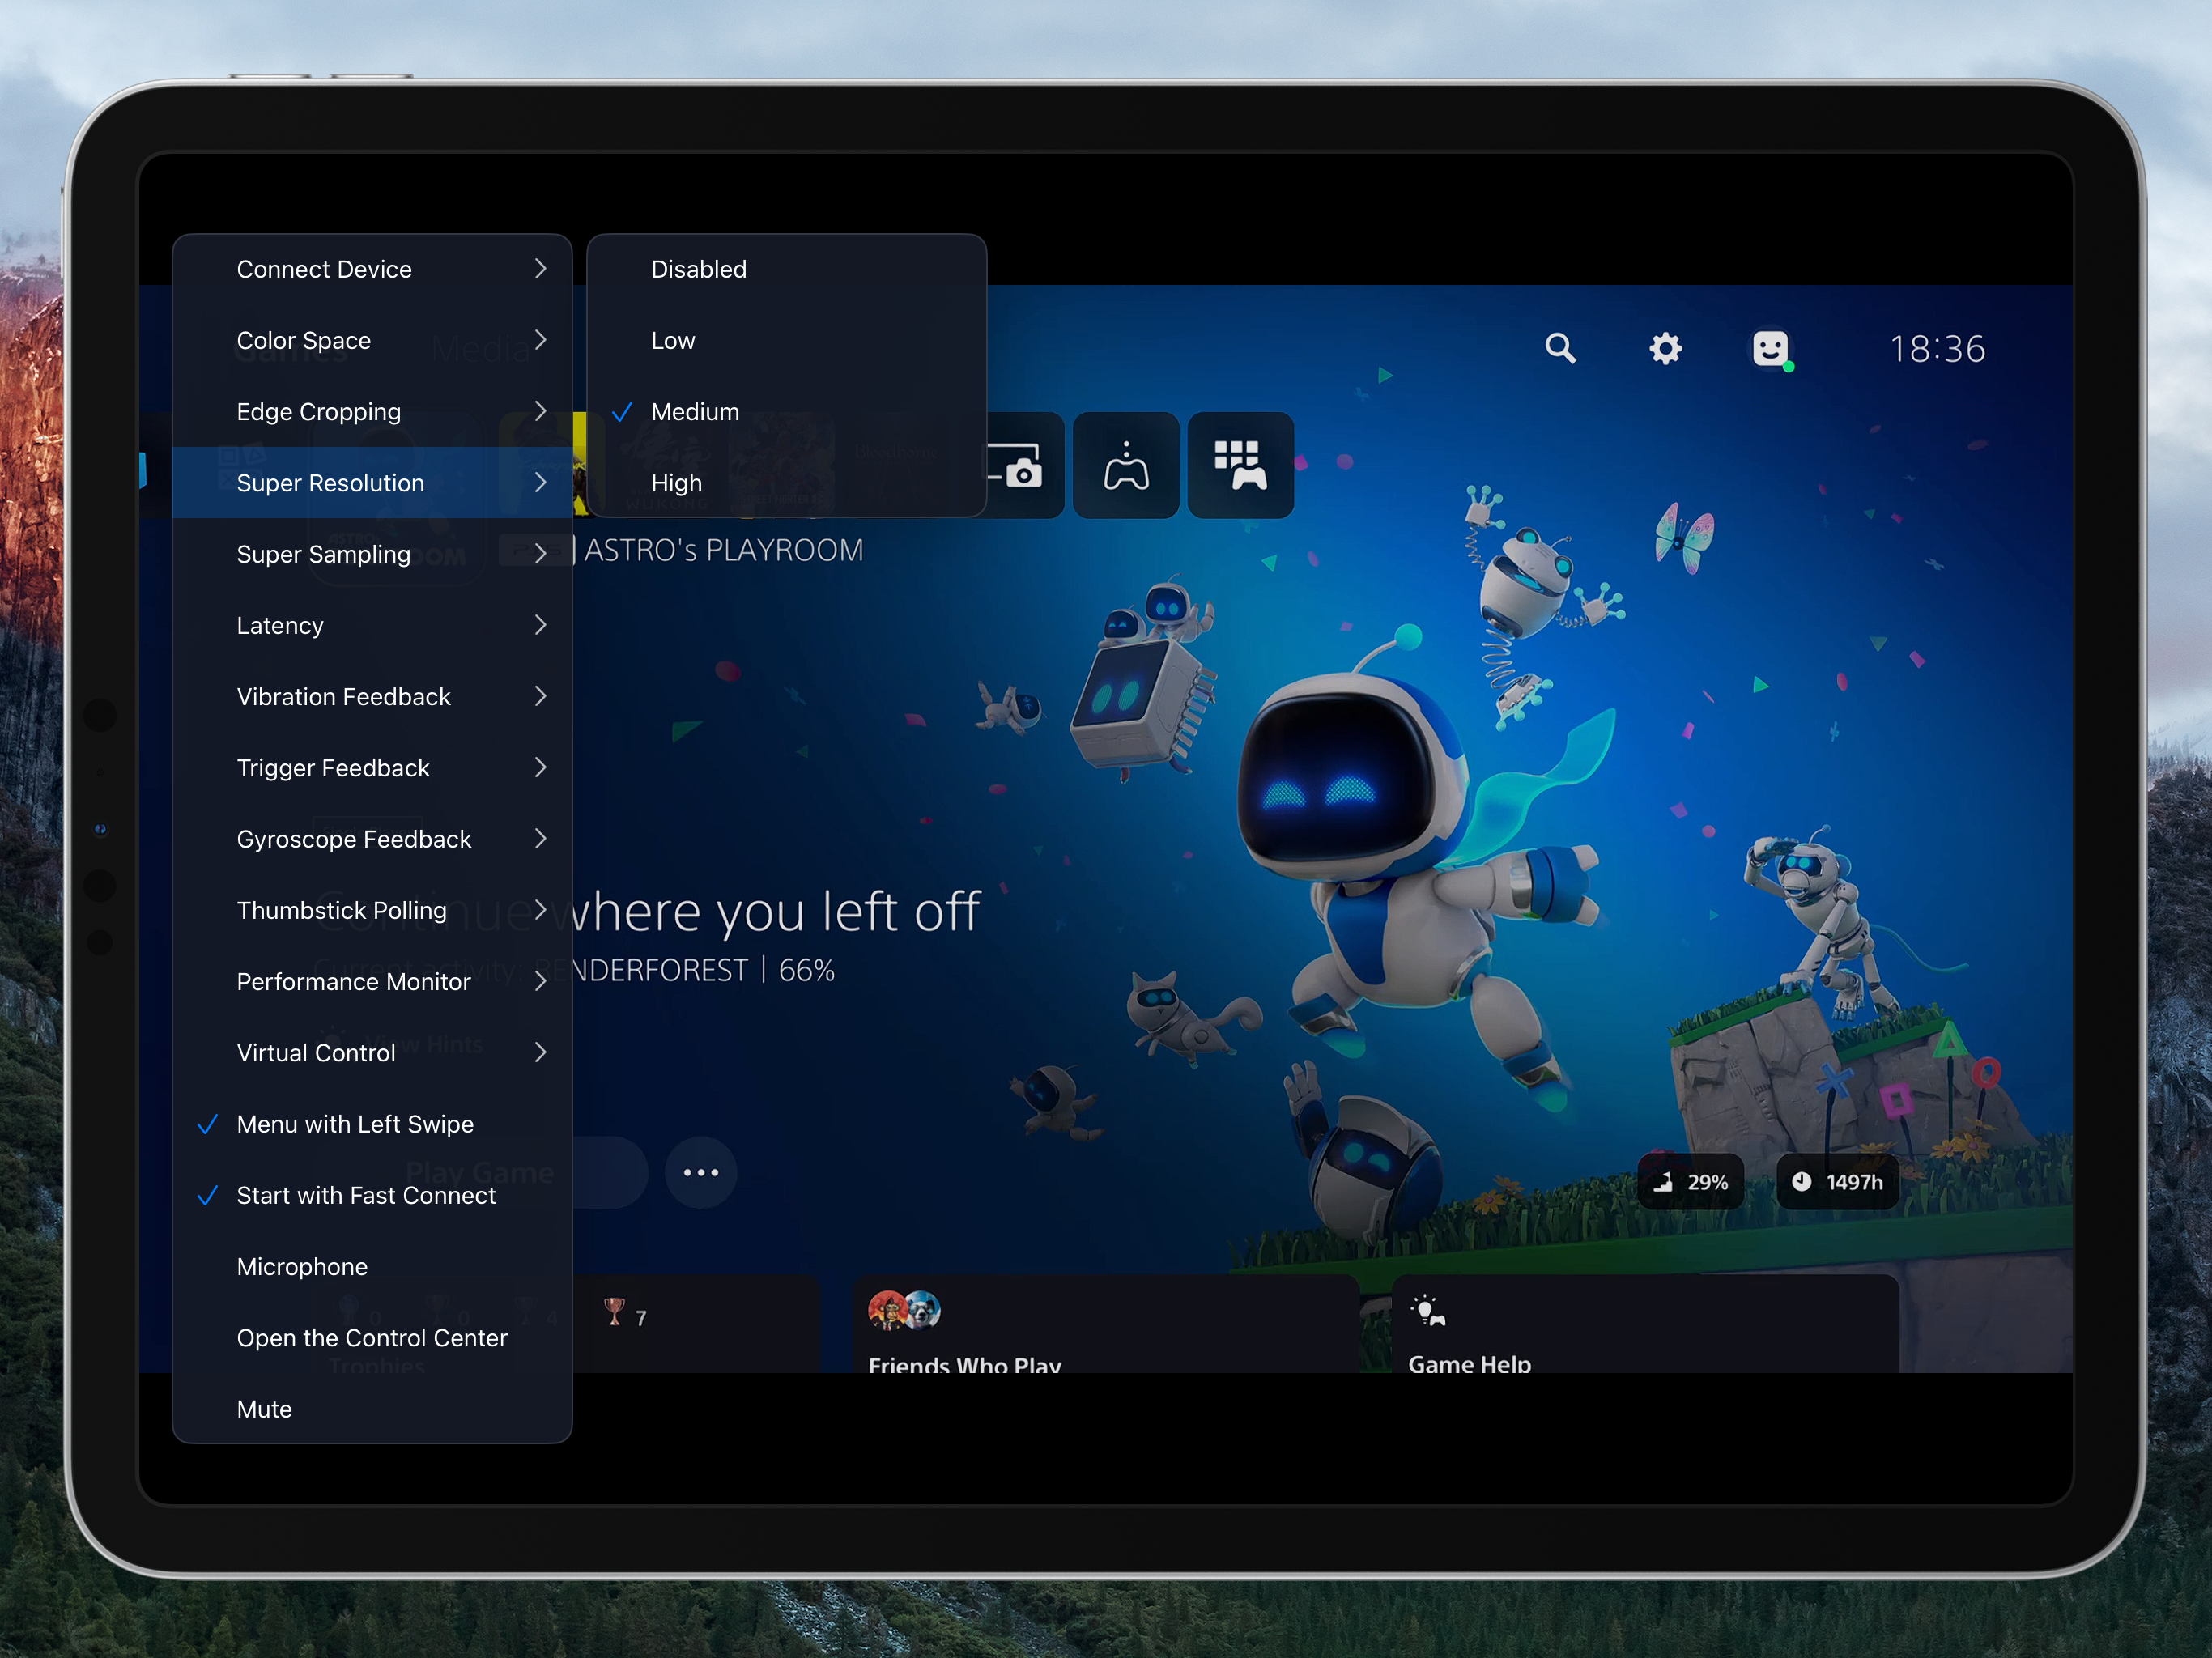The height and width of the screenshot is (1658, 2212).
Task: Expand the Super Sampling submenu
Action: point(372,553)
